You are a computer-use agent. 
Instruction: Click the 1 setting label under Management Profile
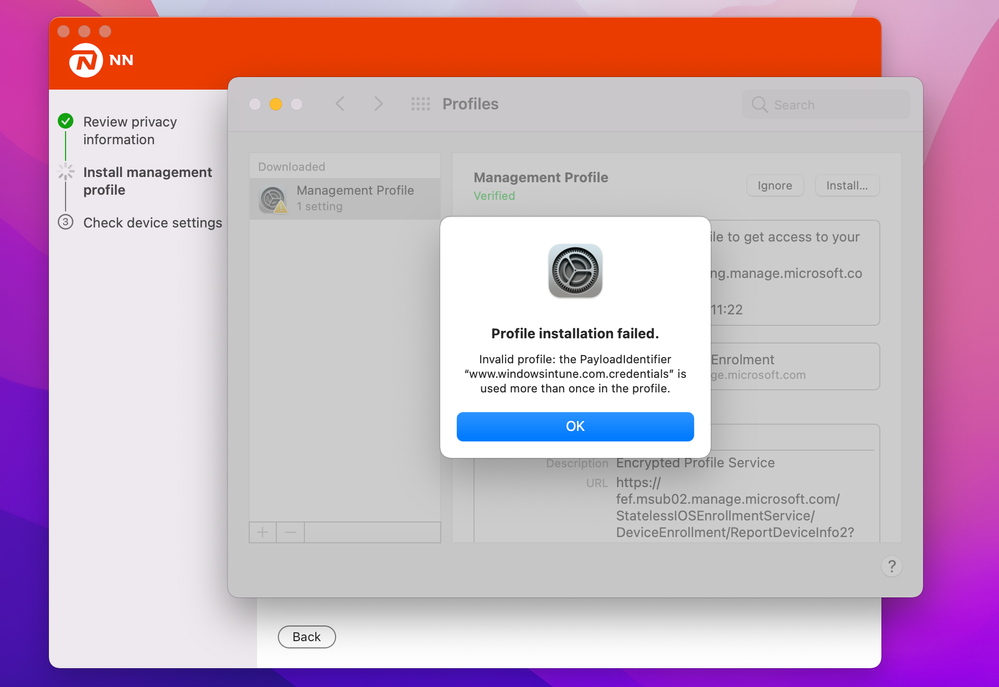point(319,206)
